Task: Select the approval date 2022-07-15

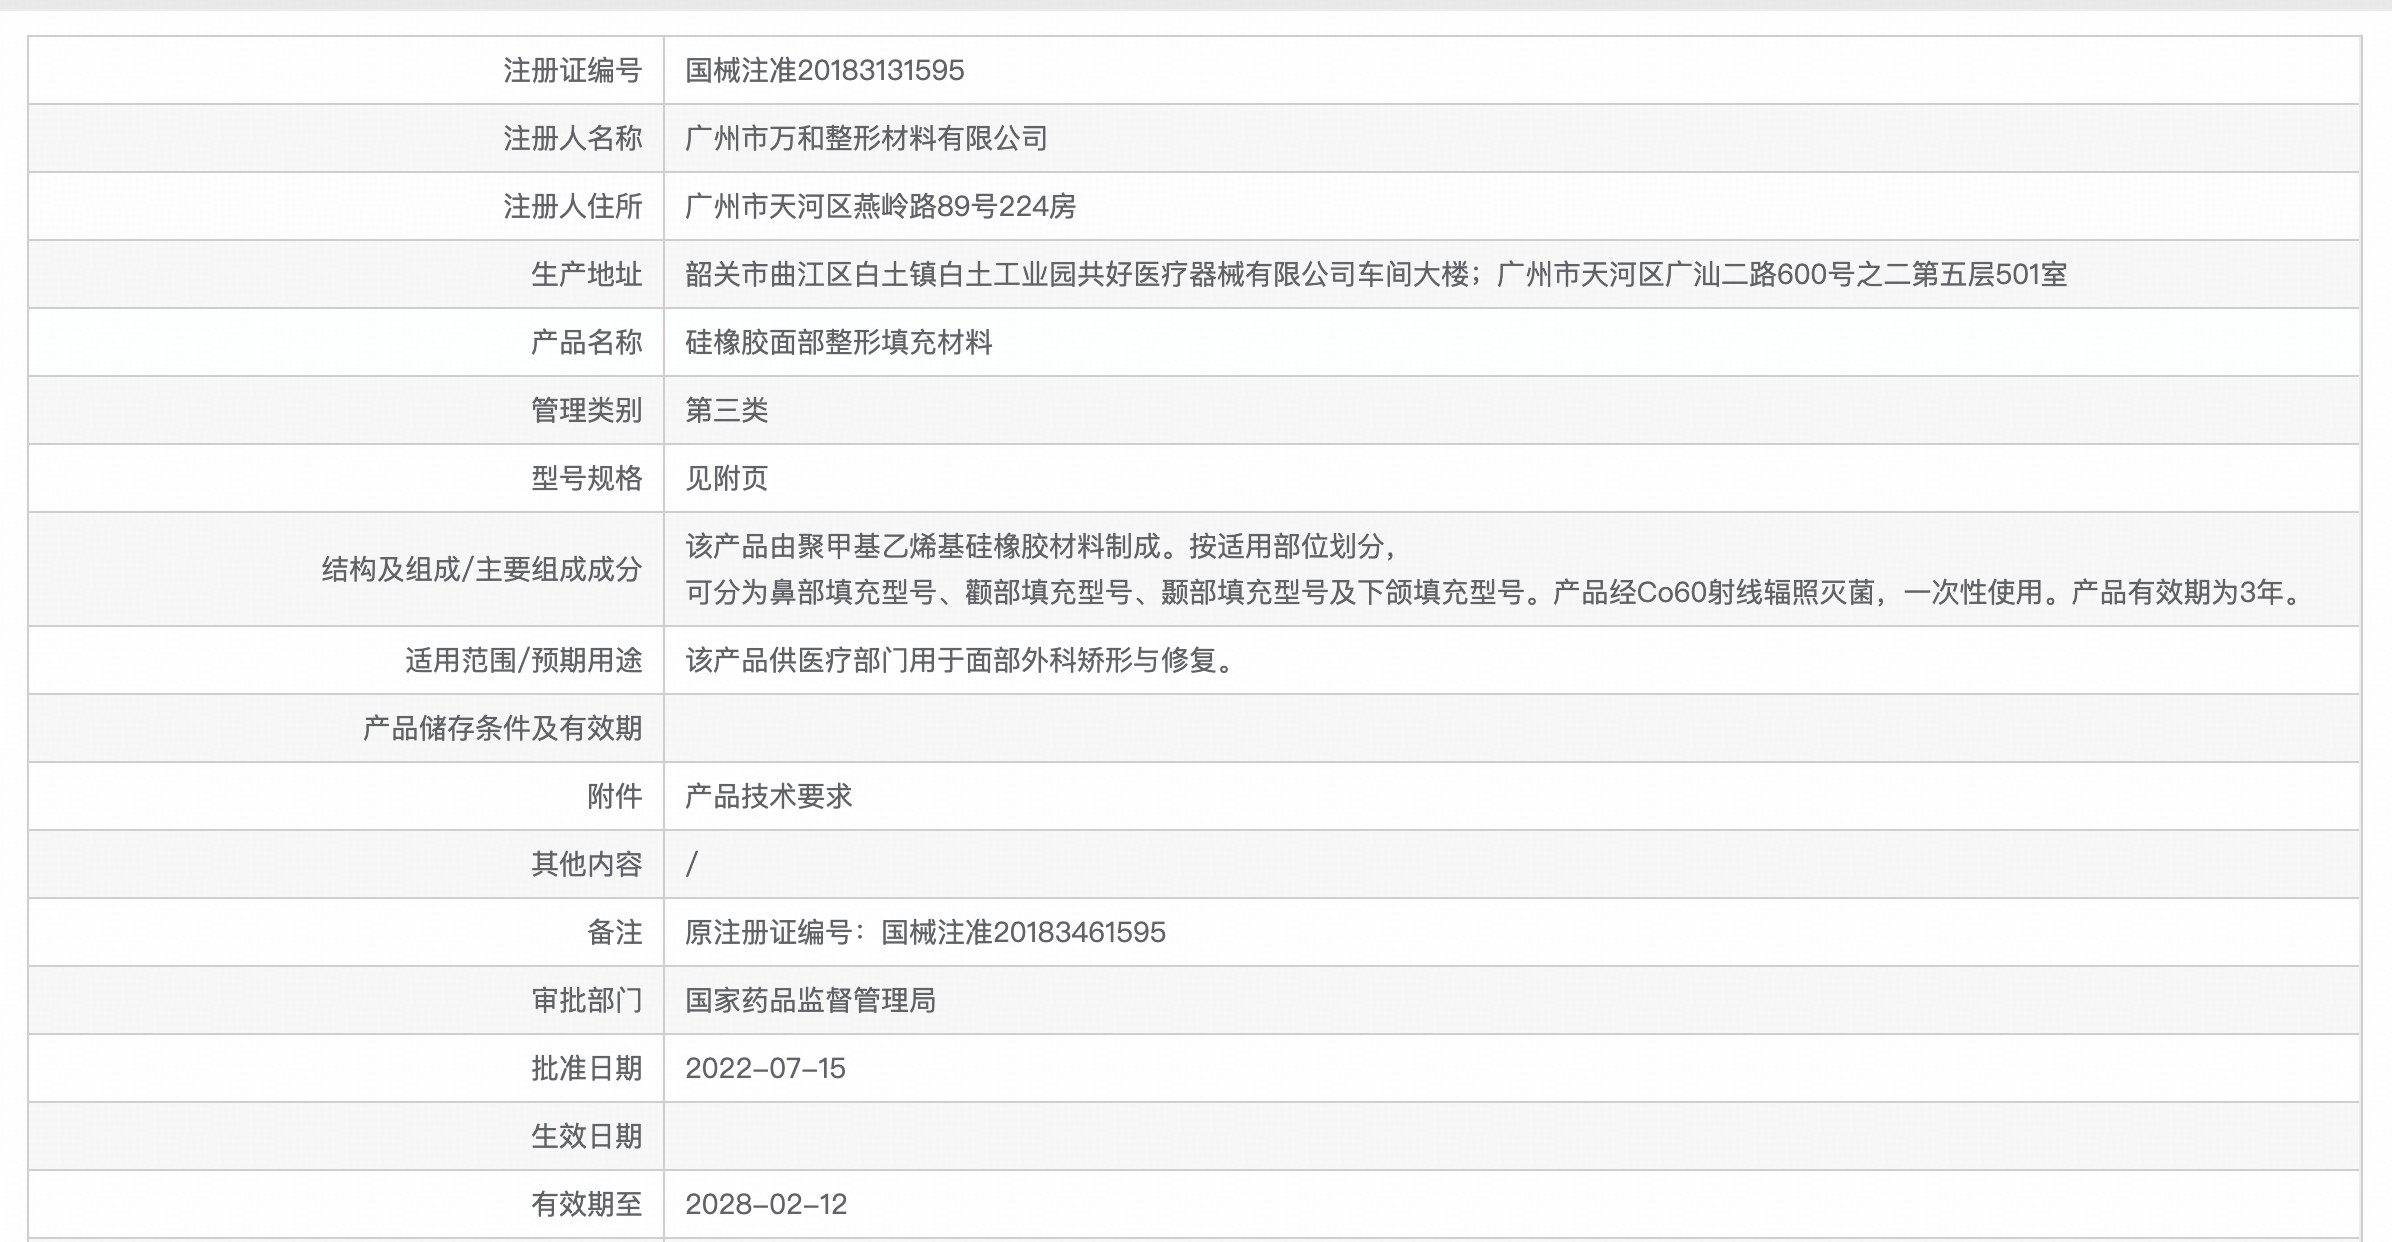Action: [x=765, y=1067]
